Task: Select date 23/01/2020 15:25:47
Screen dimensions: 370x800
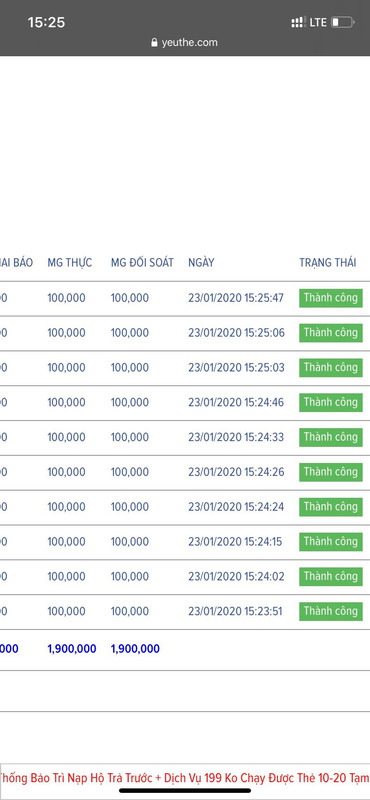Action: tap(236, 298)
